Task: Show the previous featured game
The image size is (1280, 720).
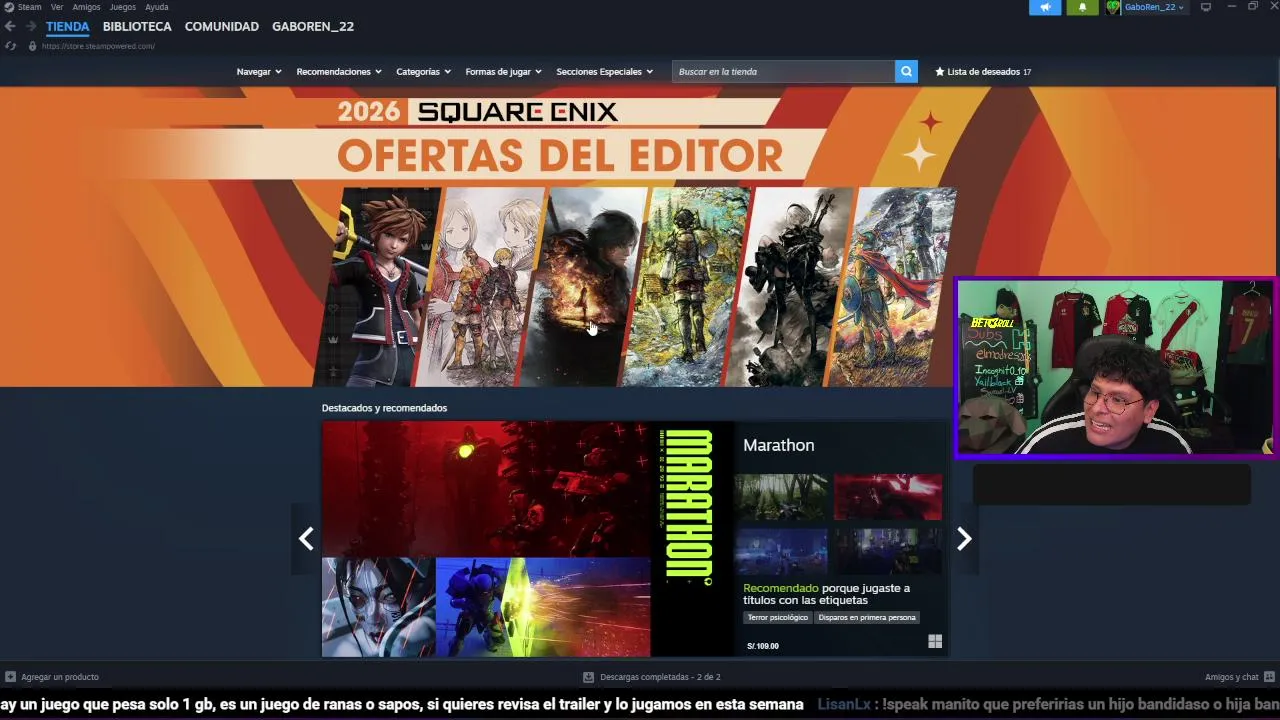Action: click(306, 539)
